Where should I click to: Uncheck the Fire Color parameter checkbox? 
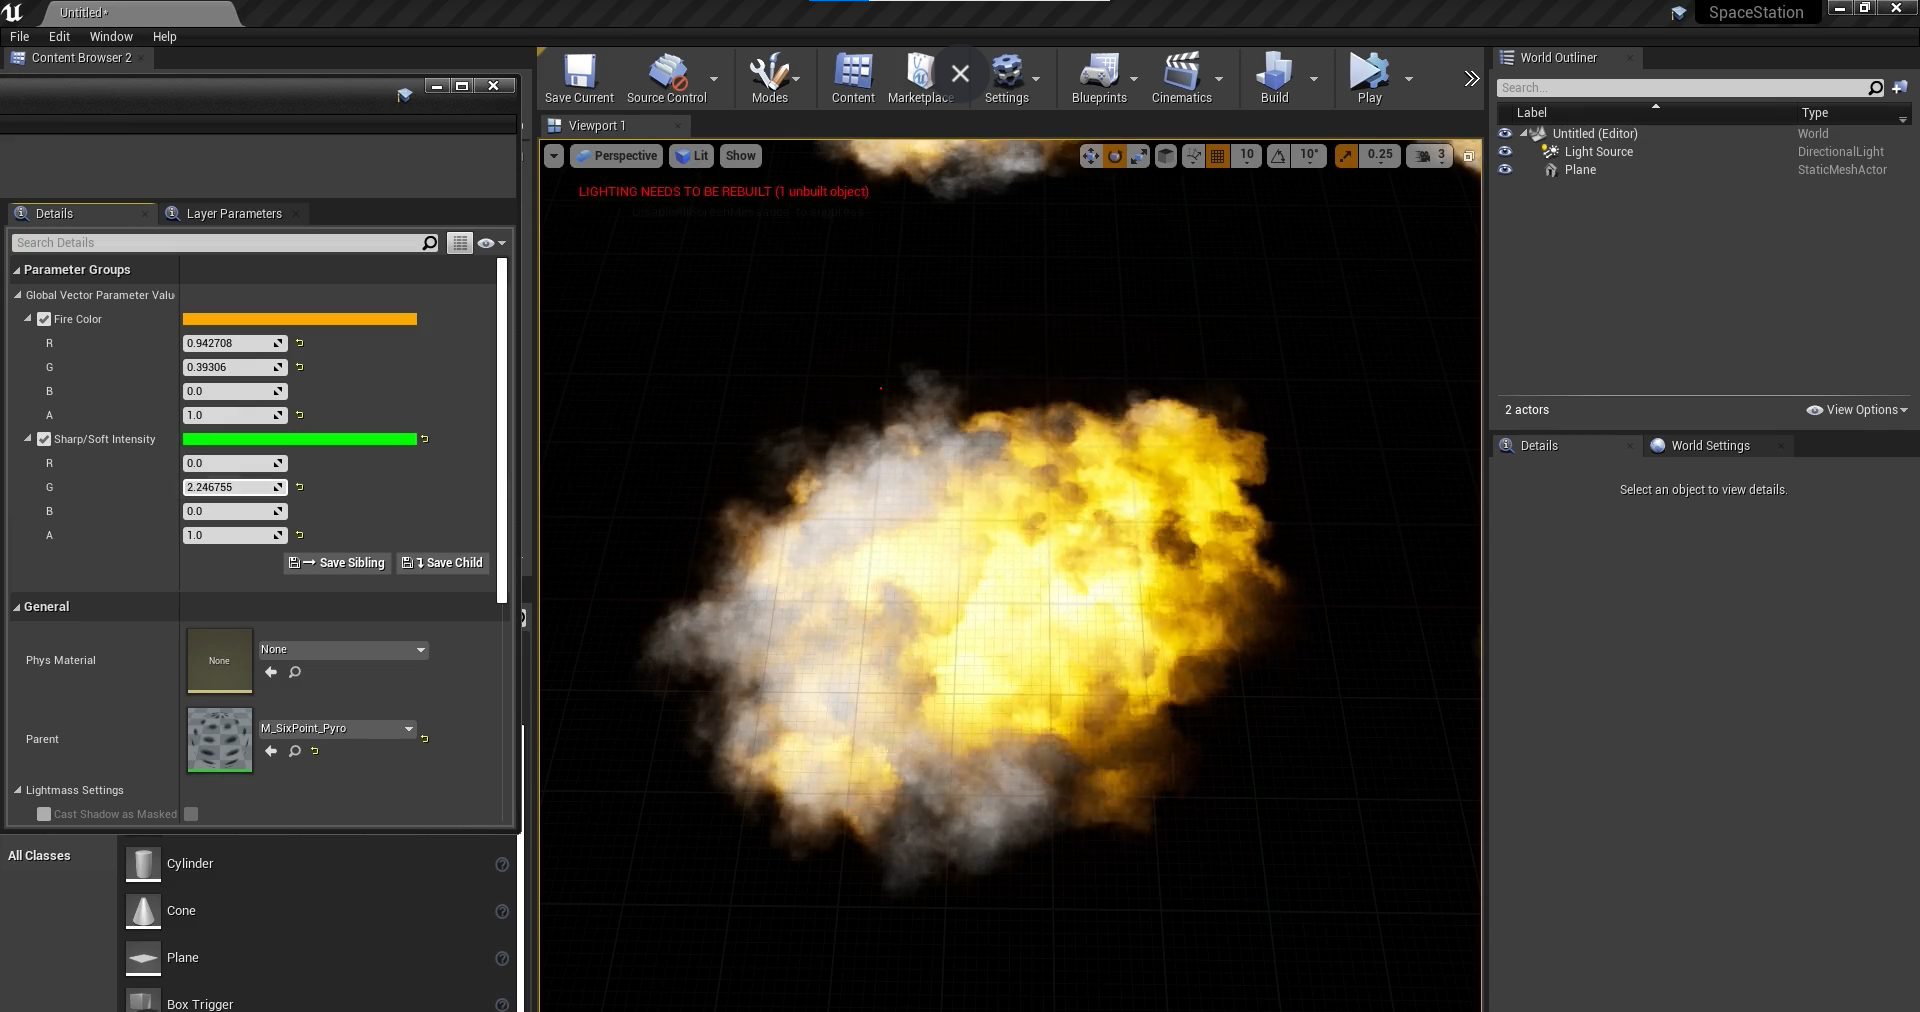[x=44, y=319]
